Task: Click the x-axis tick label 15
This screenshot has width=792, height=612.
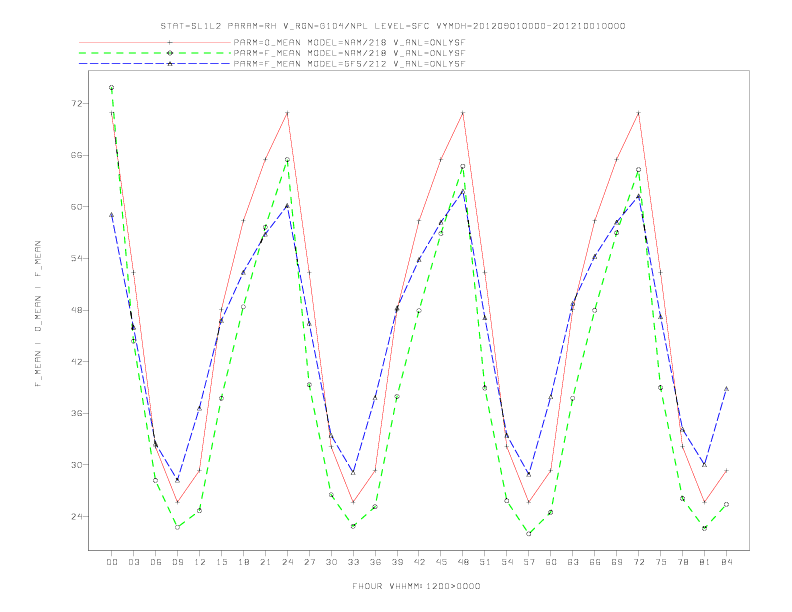Action: pos(221,562)
